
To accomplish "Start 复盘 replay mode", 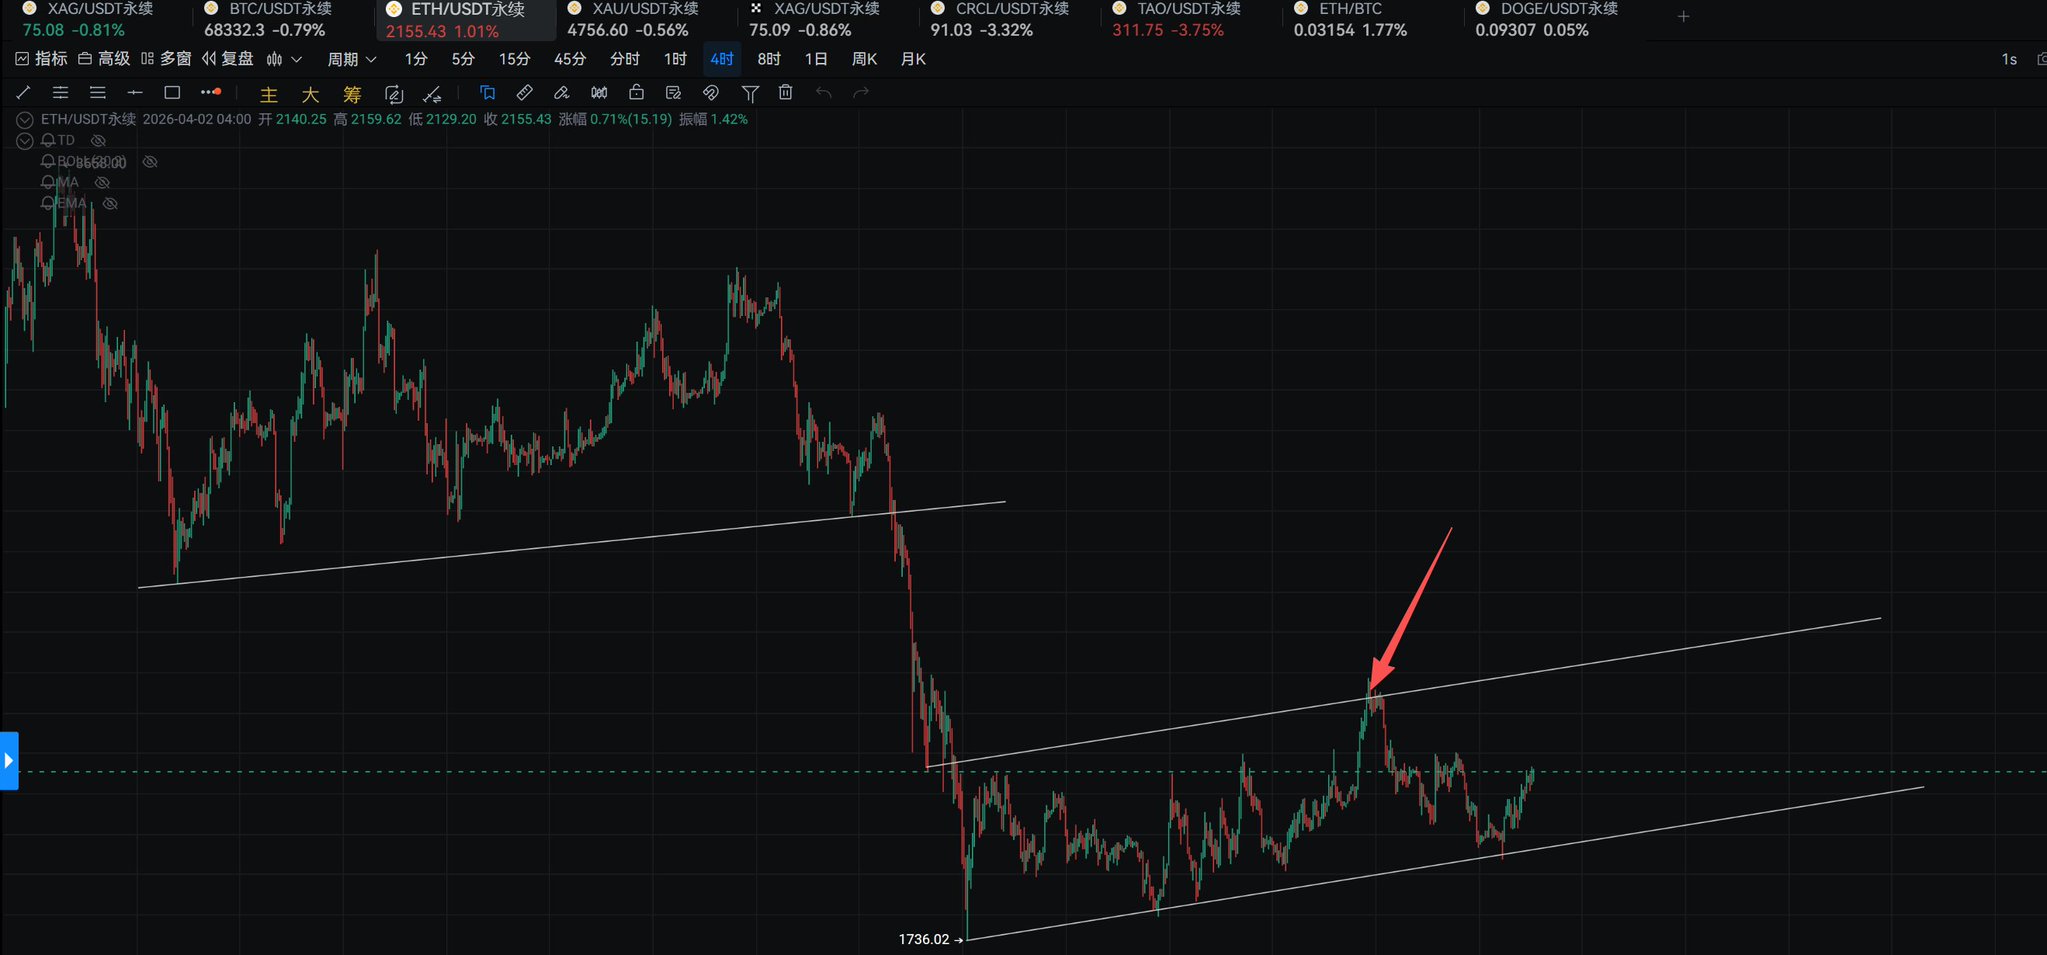I will tap(228, 59).
